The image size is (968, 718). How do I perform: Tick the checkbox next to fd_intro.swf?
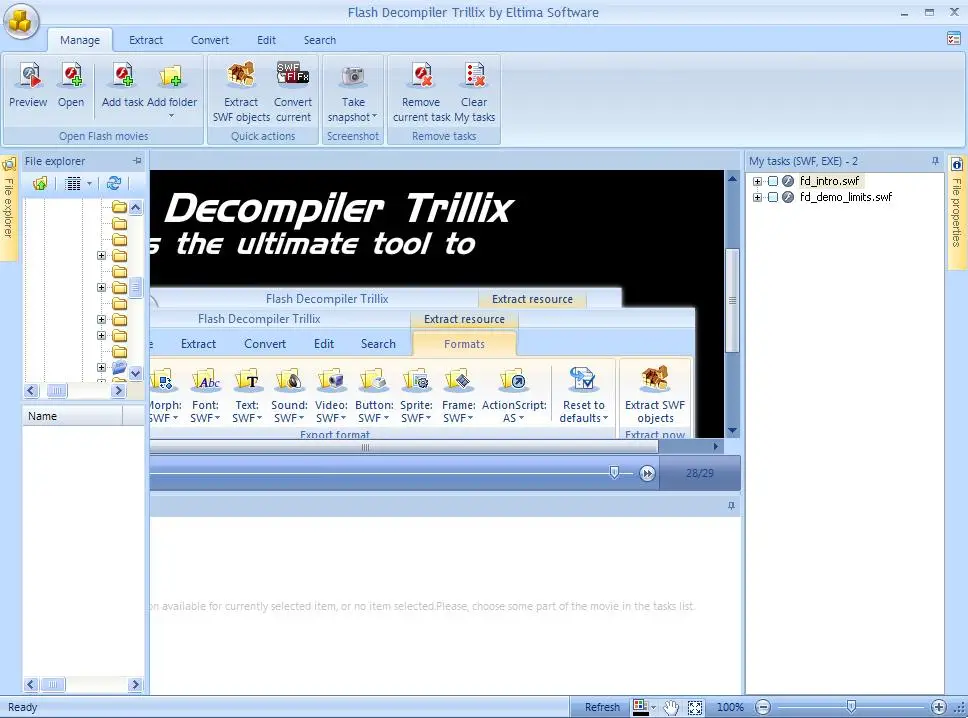[x=773, y=181]
